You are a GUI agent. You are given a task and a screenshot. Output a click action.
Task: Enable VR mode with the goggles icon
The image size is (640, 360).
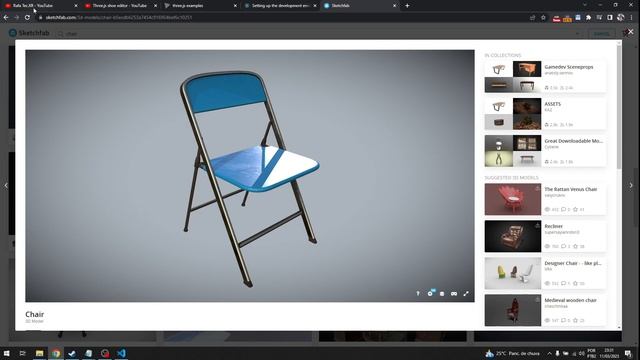[x=454, y=293]
